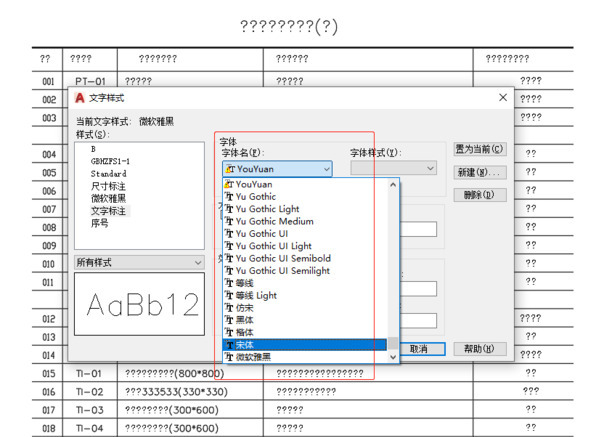Select the Standard style

[109, 174]
